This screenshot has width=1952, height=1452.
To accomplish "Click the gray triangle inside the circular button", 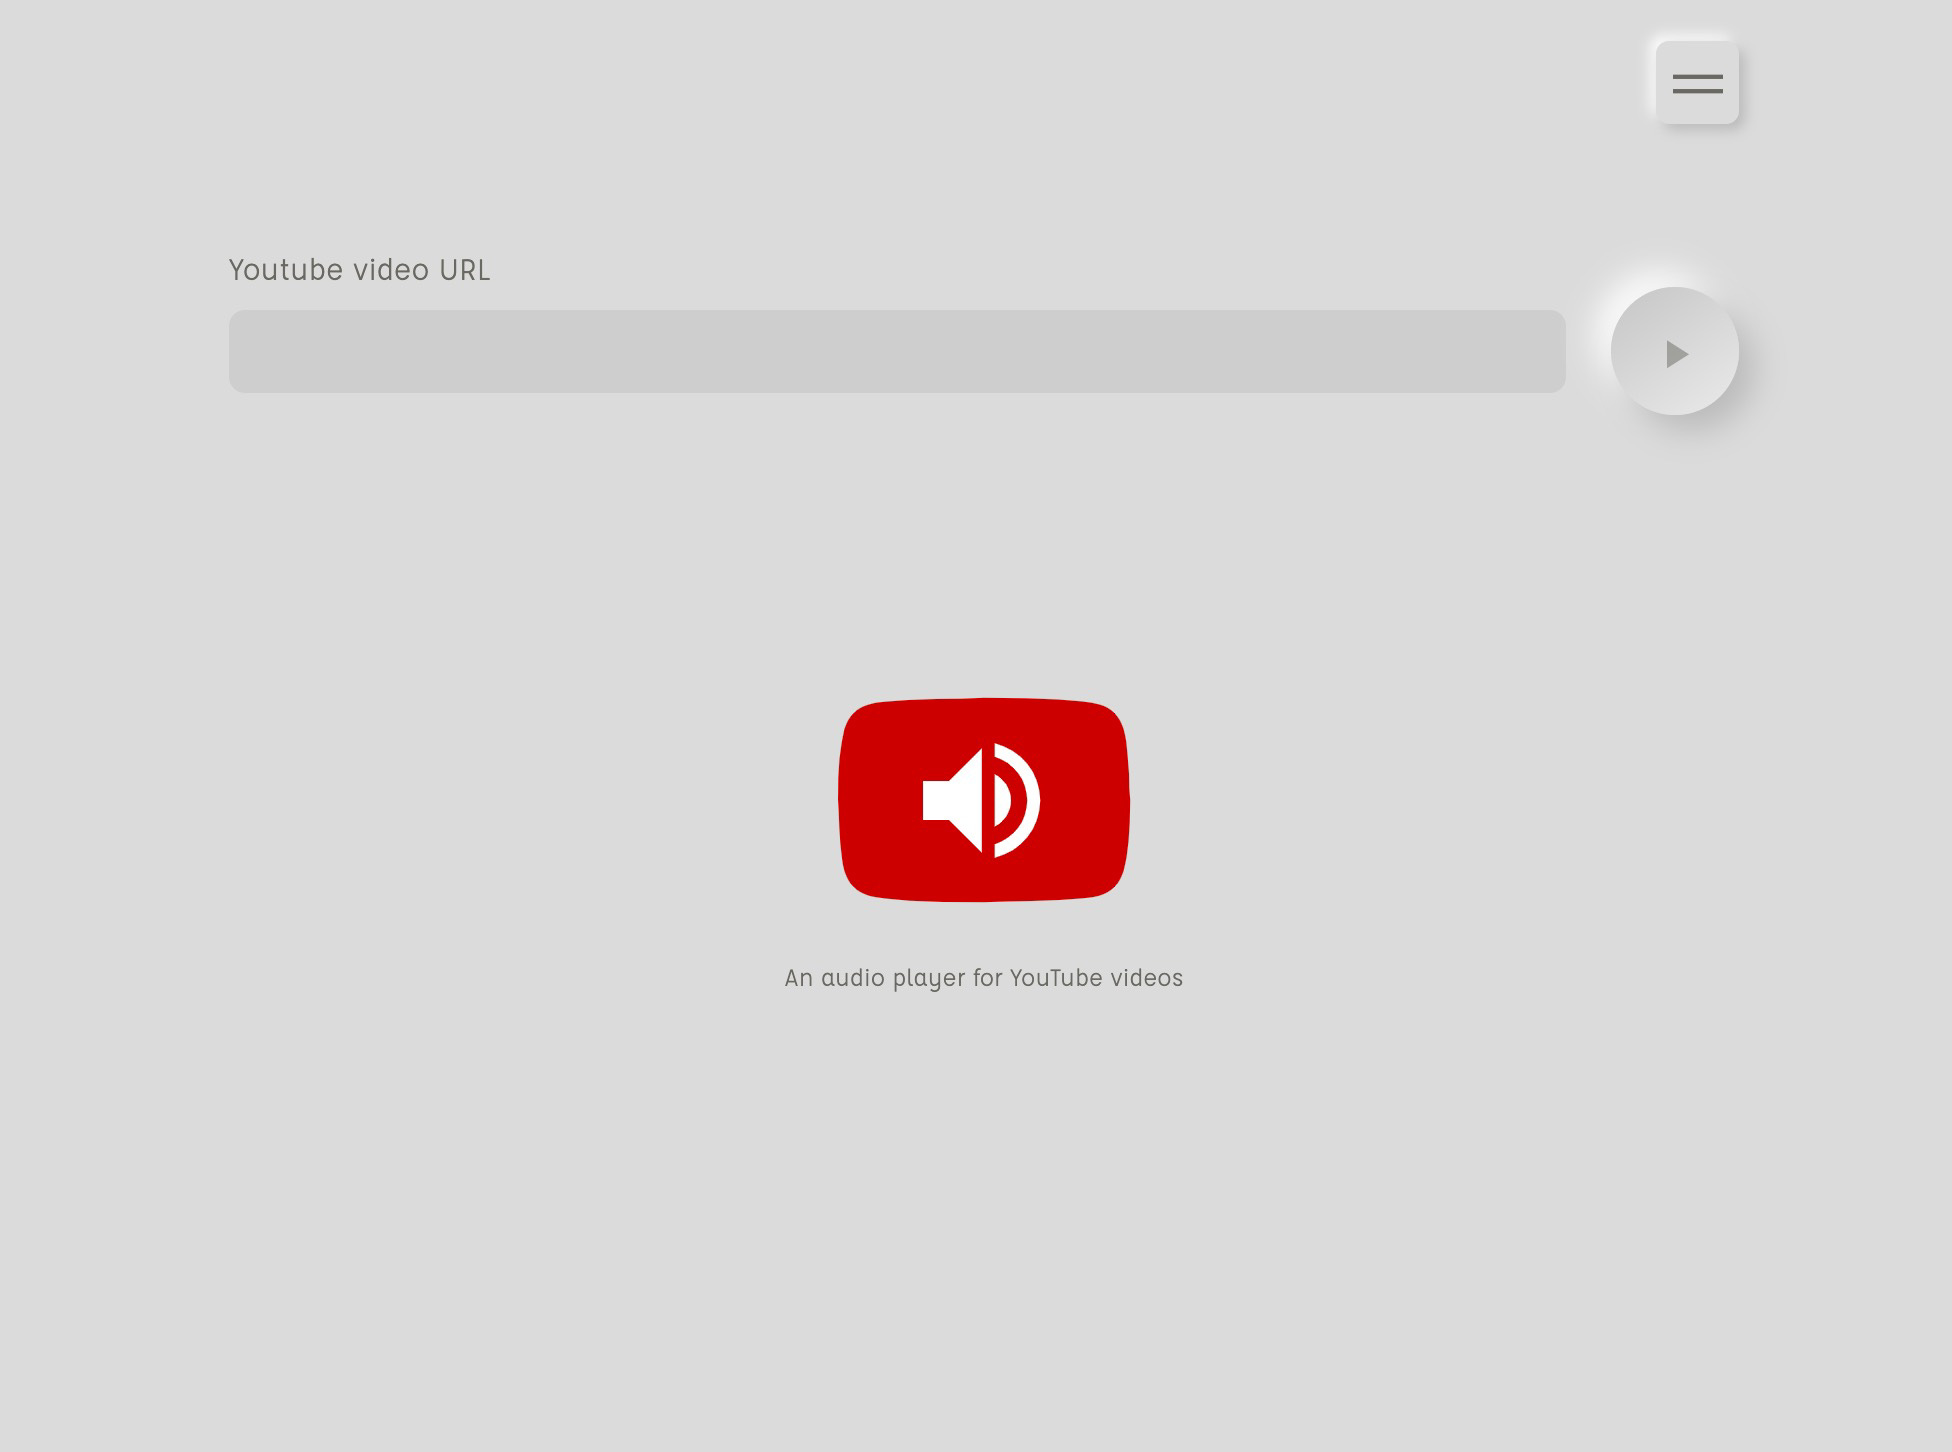I will click(1676, 354).
